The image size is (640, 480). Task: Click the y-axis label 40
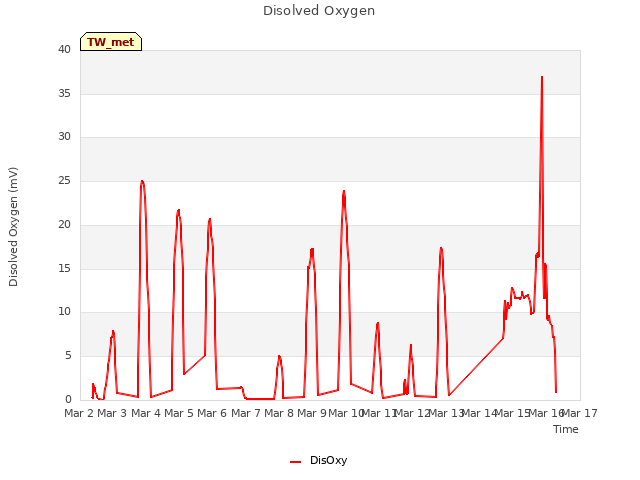[x=64, y=49]
